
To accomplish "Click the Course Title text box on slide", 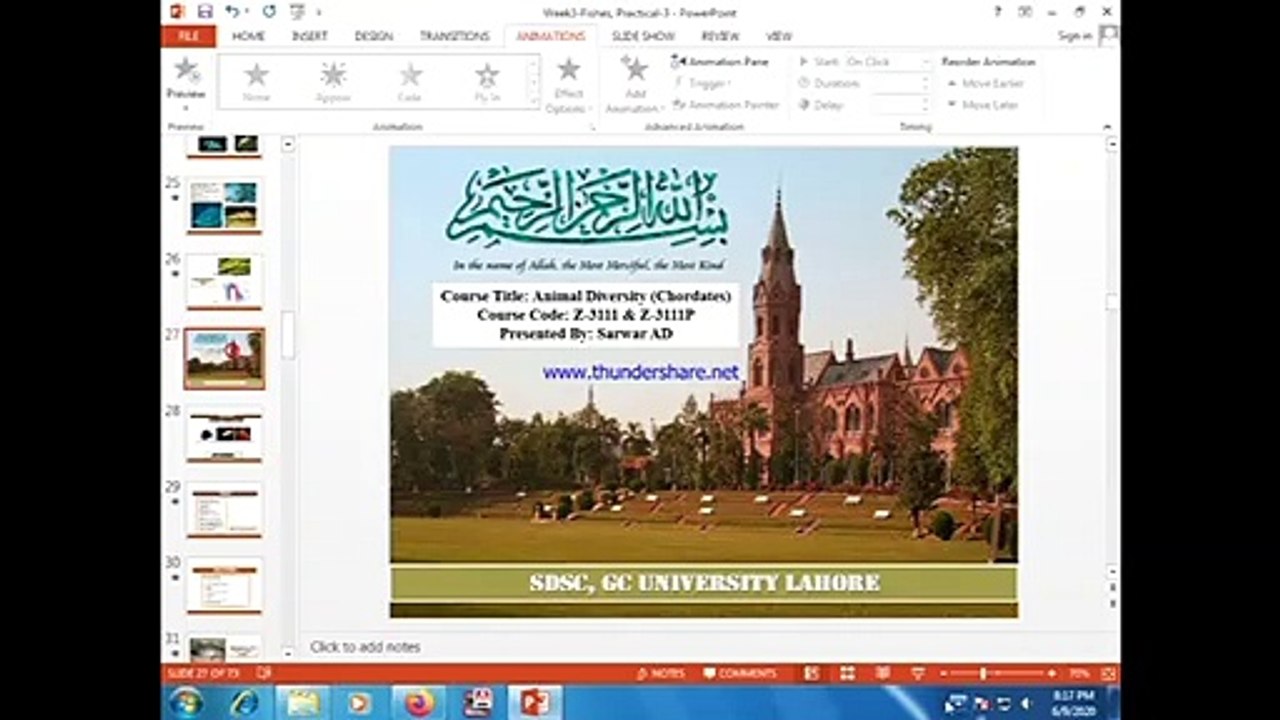I will (x=586, y=315).
